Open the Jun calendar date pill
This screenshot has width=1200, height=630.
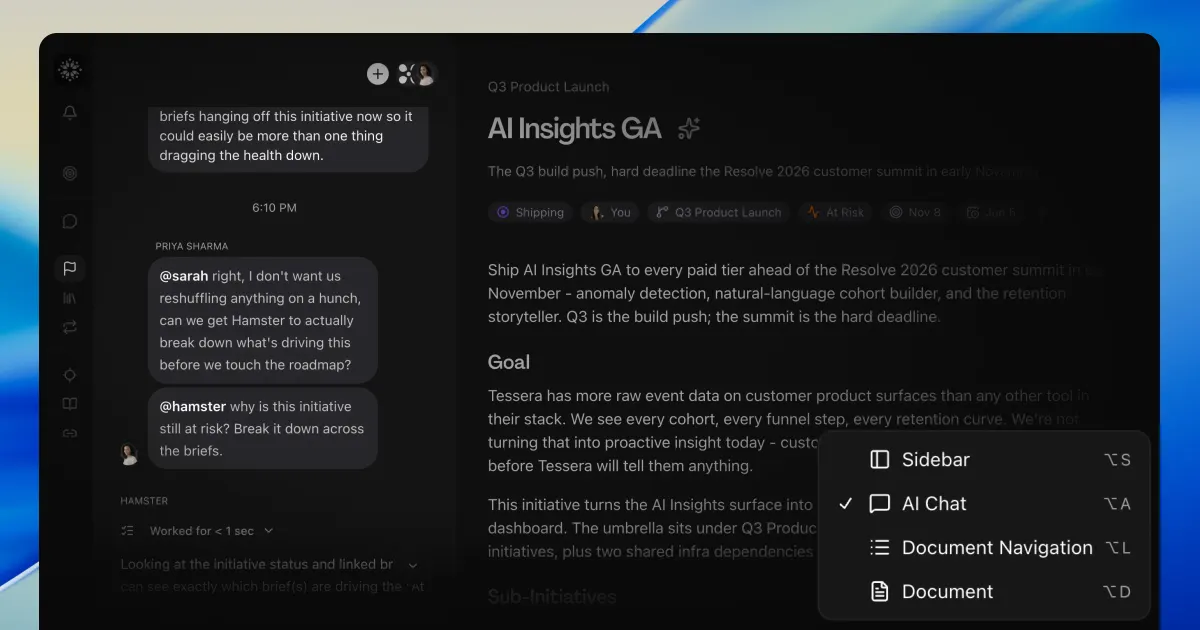point(990,212)
